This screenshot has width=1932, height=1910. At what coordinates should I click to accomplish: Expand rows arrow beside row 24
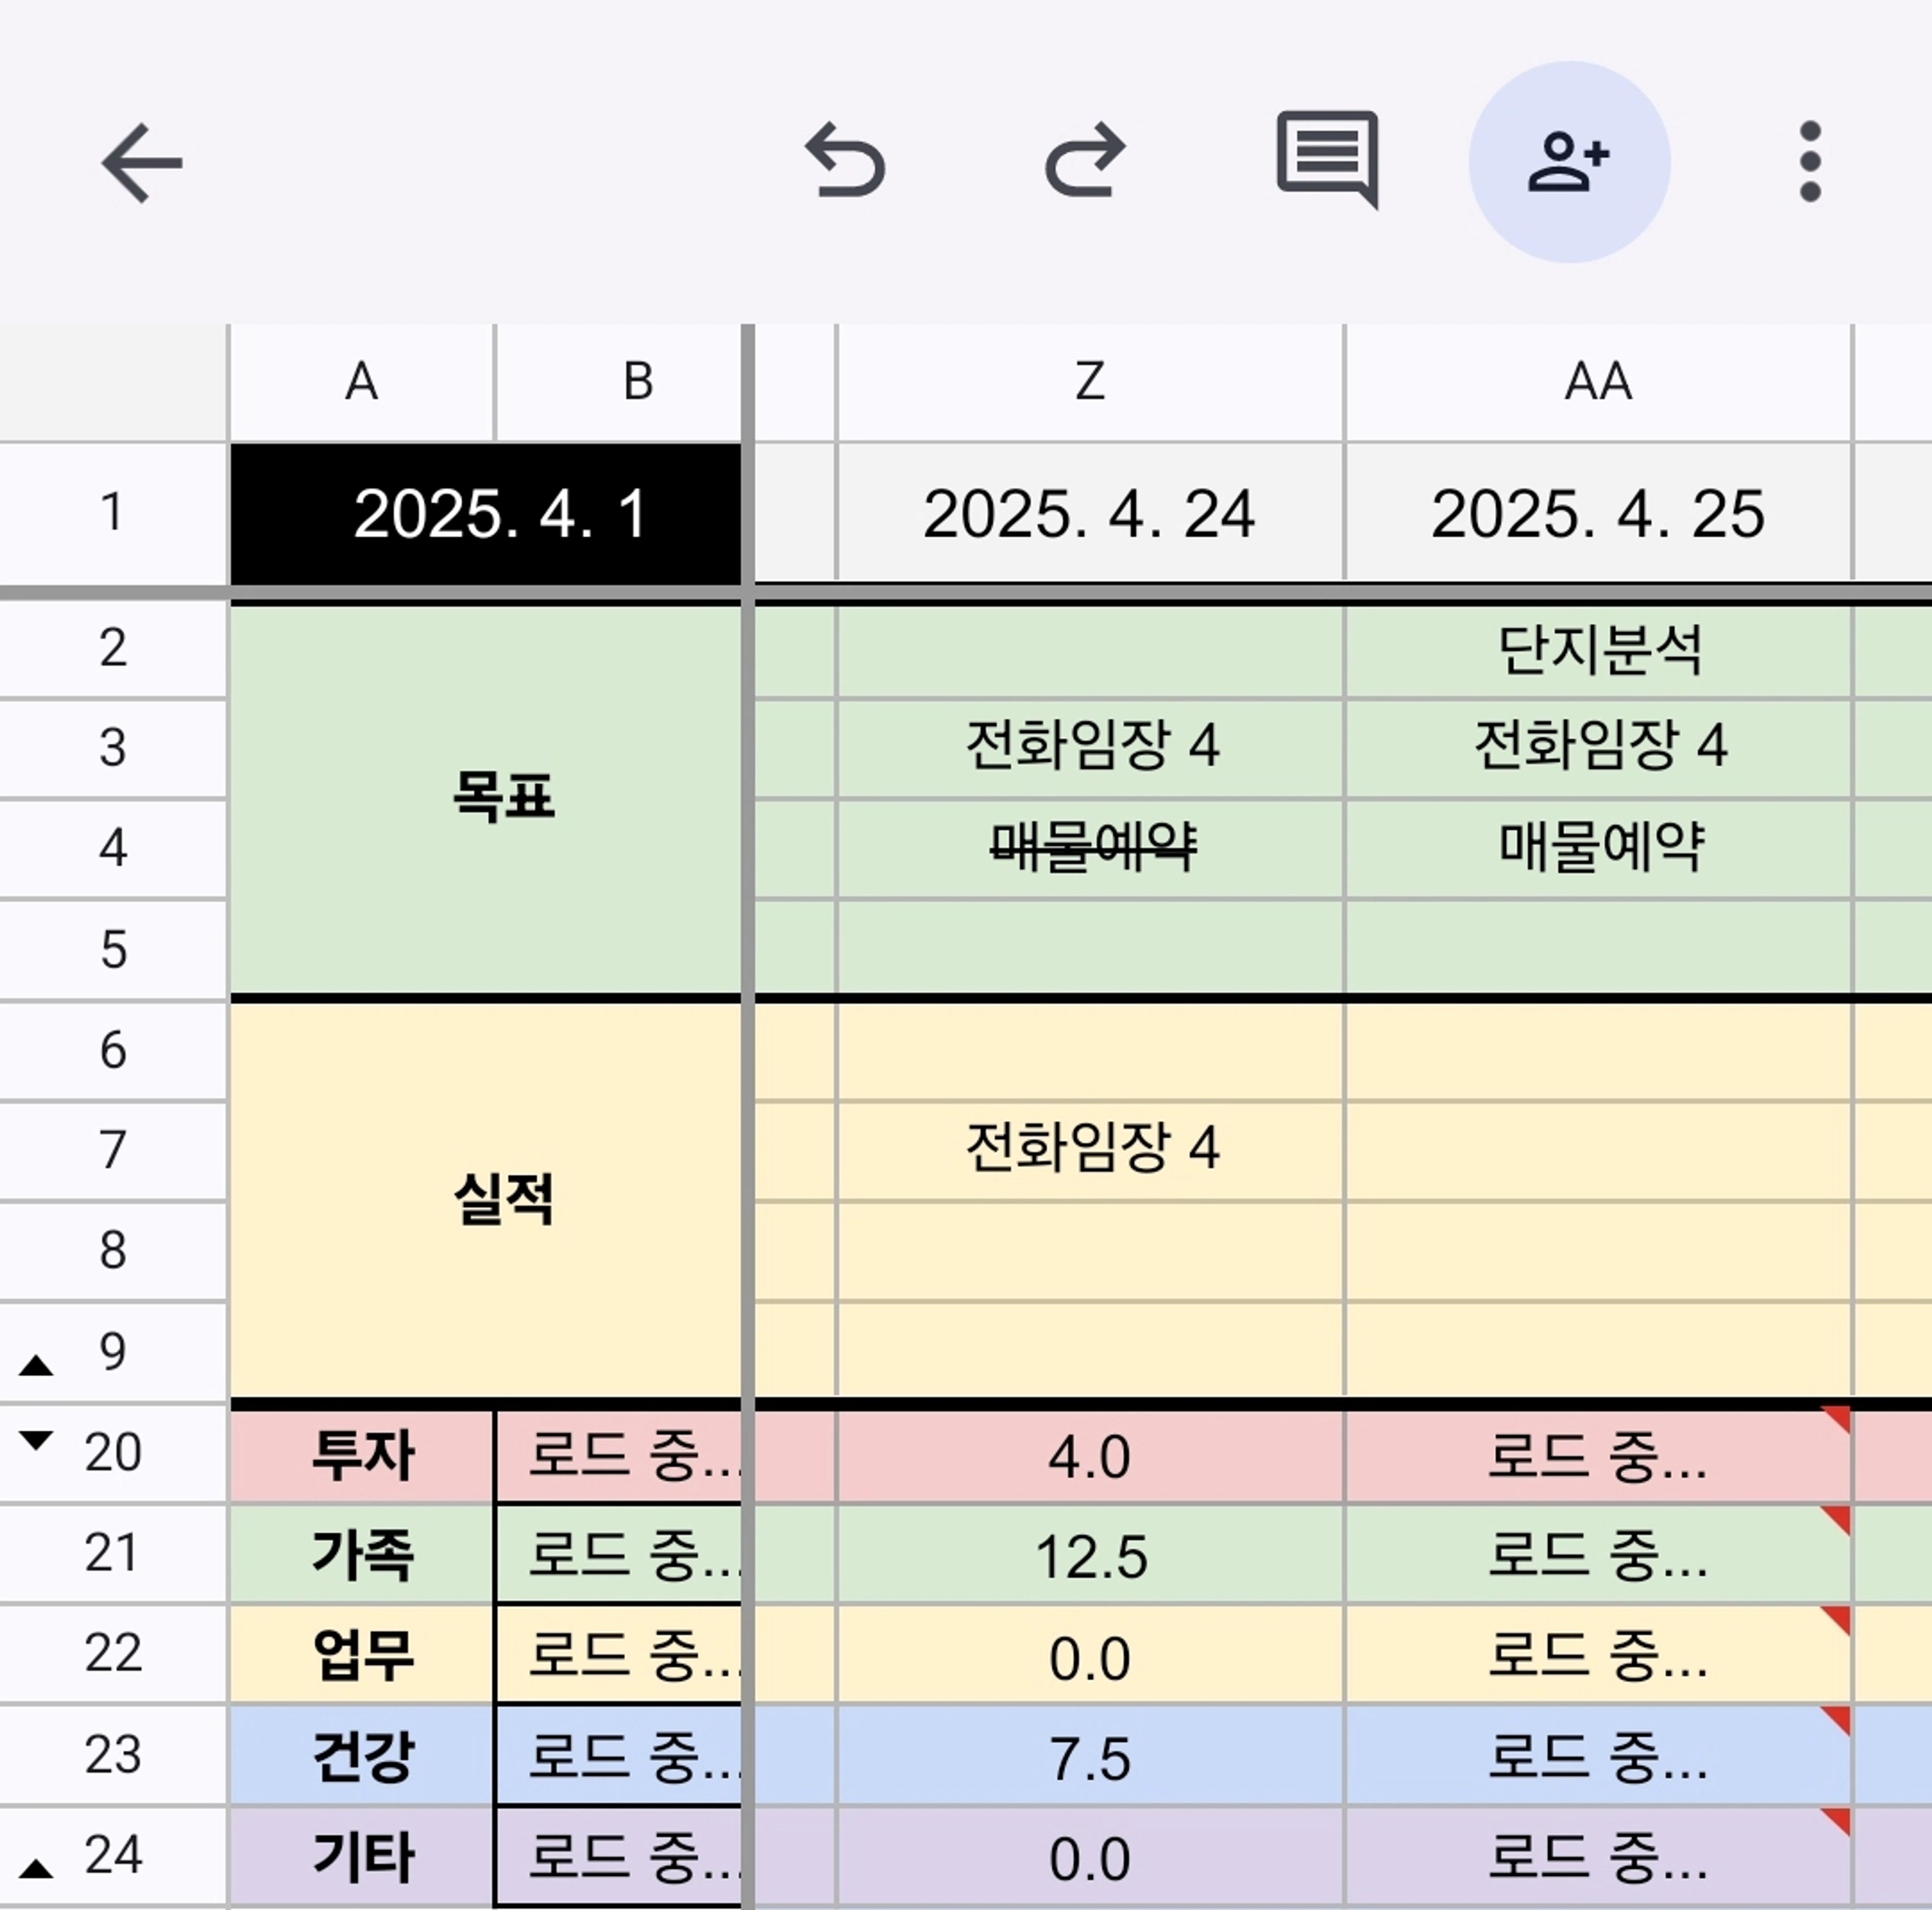pyautogui.click(x=36, y=1868)
